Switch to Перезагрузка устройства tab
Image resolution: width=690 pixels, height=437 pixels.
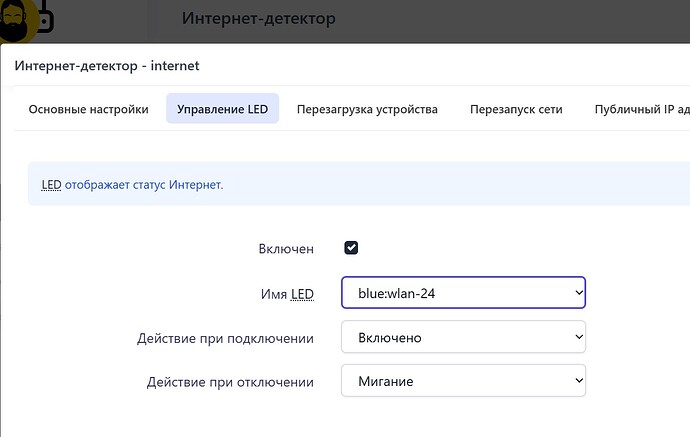367,109
